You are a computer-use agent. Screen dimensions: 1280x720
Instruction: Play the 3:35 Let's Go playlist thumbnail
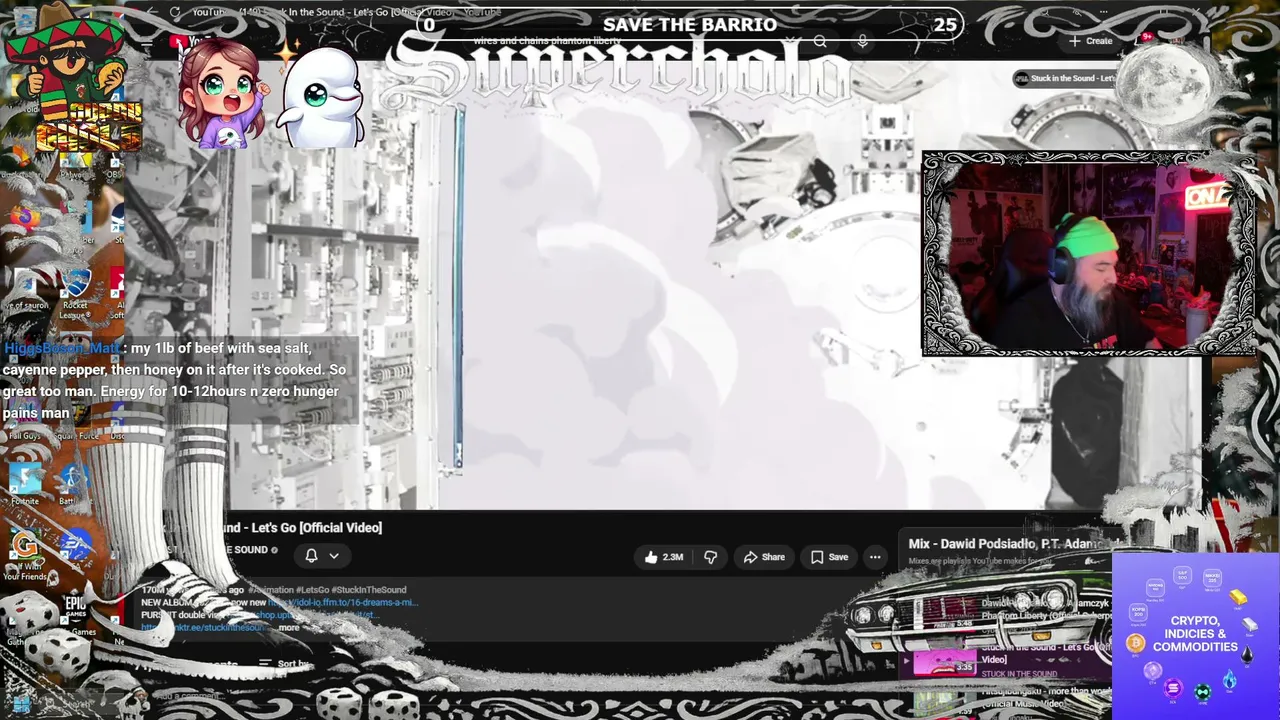945,662
